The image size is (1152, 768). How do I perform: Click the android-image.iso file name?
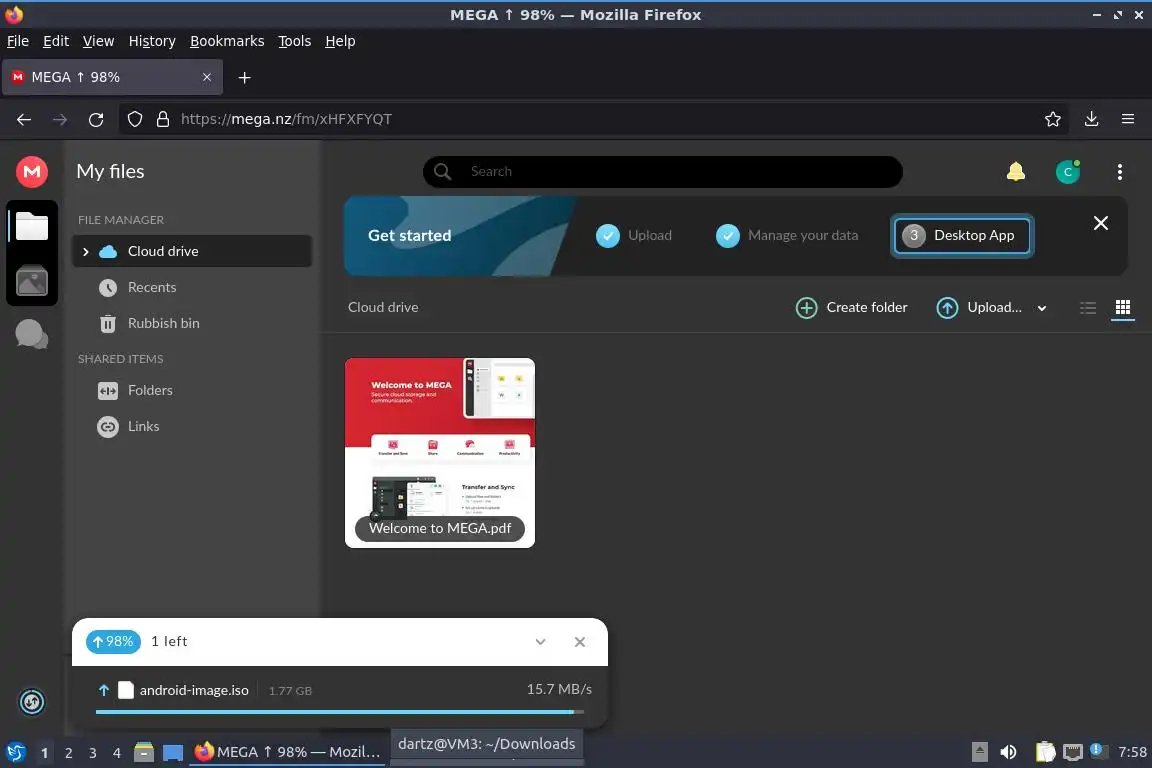(x=194, y=691)
